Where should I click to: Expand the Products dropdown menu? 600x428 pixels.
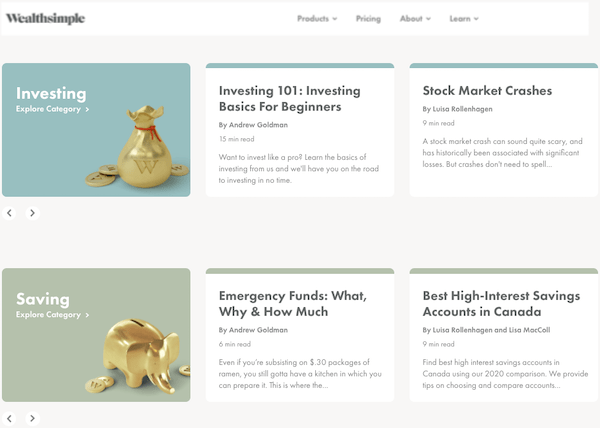pyautogui.click(x=317, y=19)
